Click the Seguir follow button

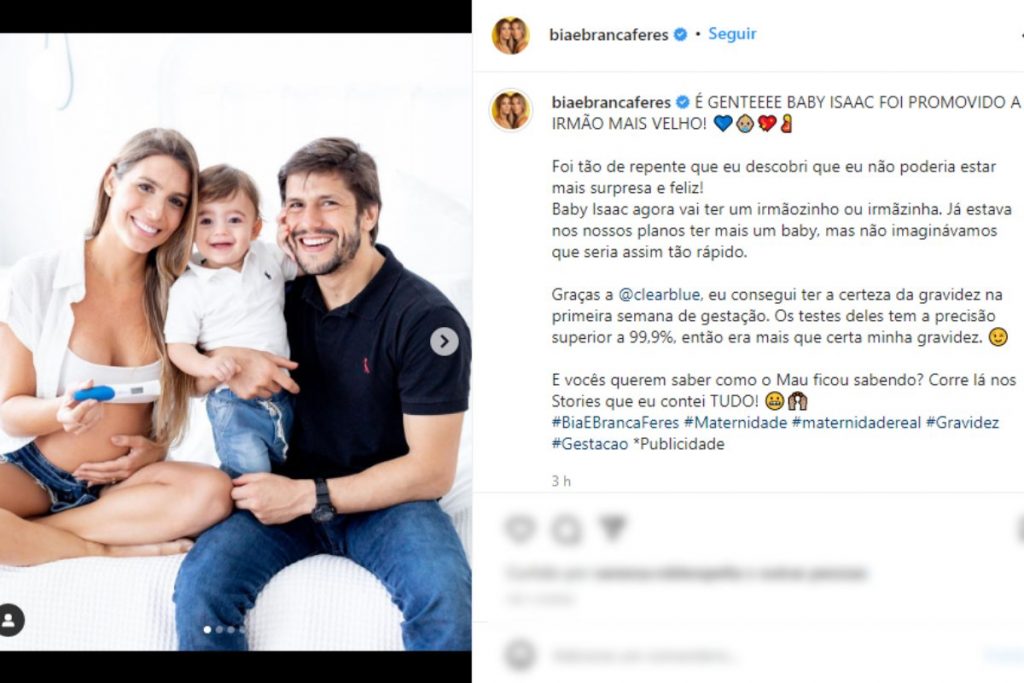click(x=732, y=34)
